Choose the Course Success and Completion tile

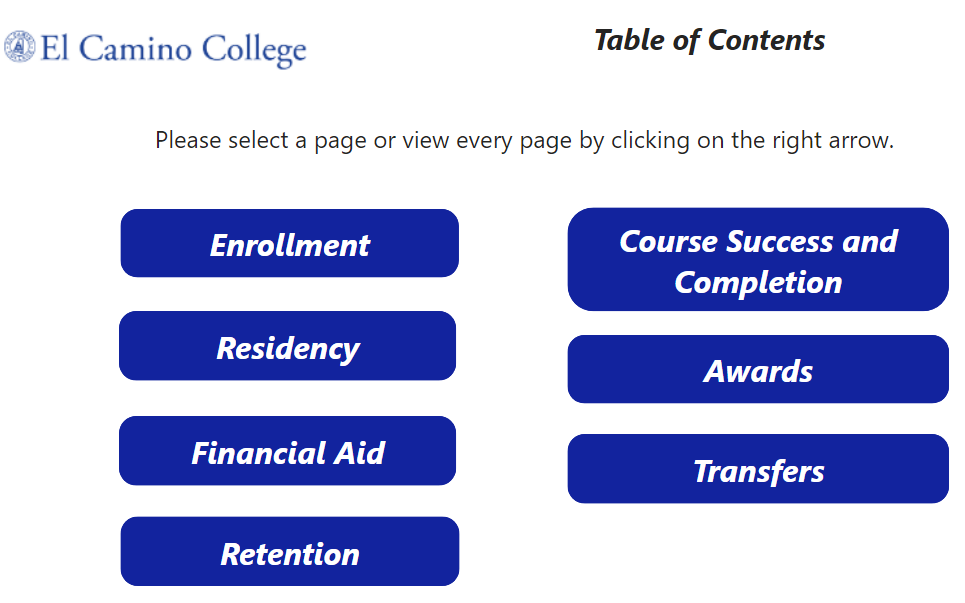click(x=758, y=260)
